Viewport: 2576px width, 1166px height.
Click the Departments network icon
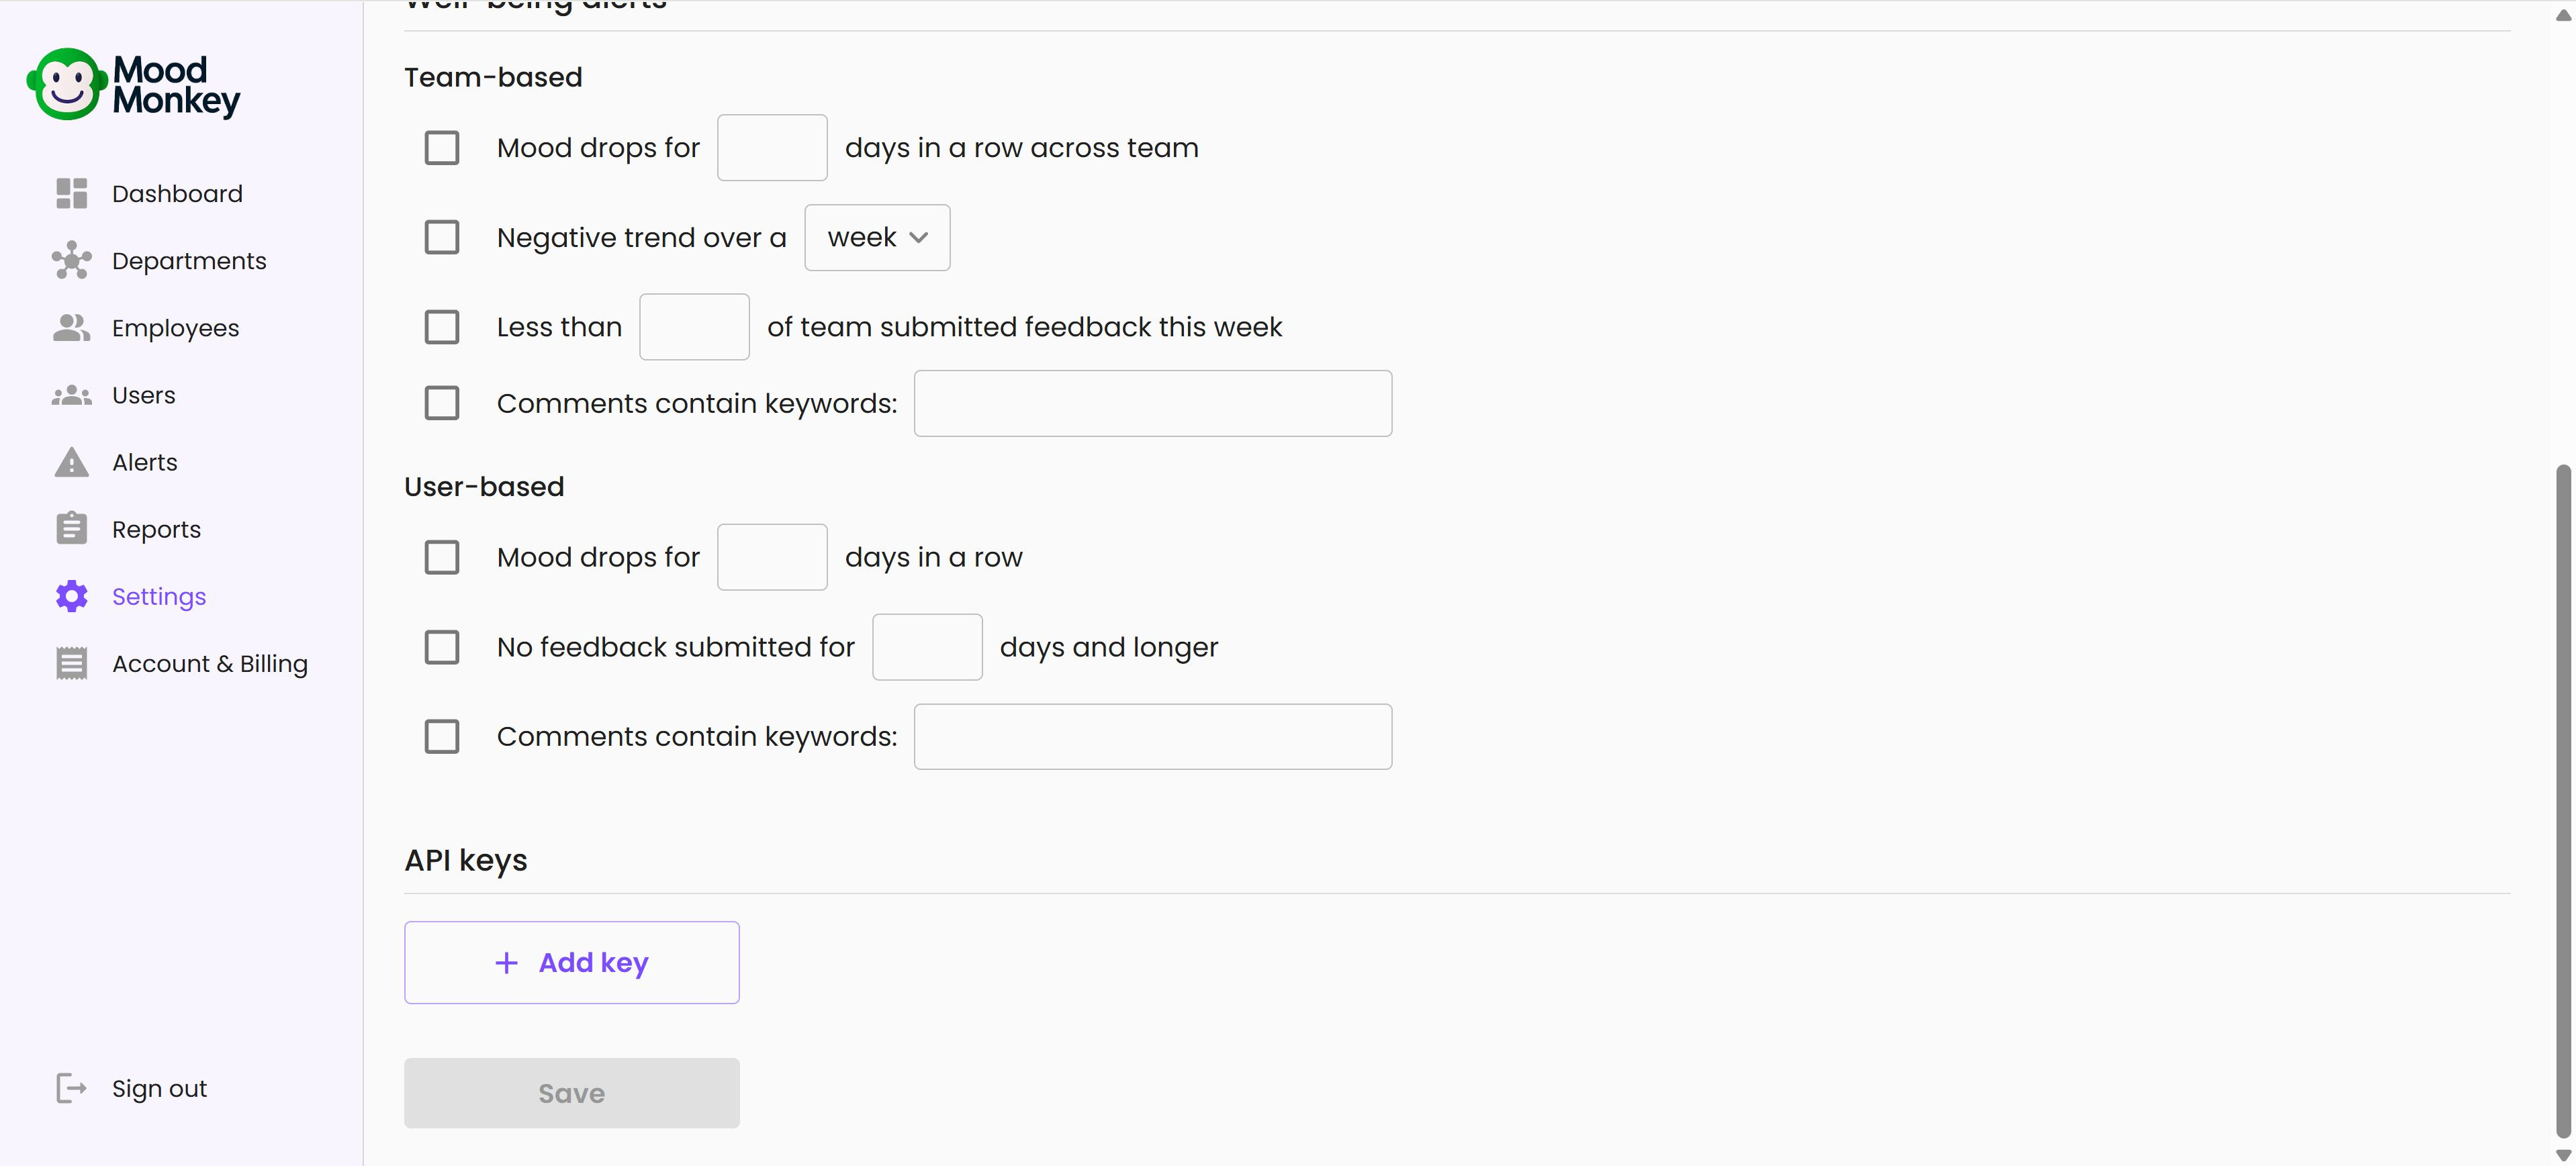[x=71, y=260]
